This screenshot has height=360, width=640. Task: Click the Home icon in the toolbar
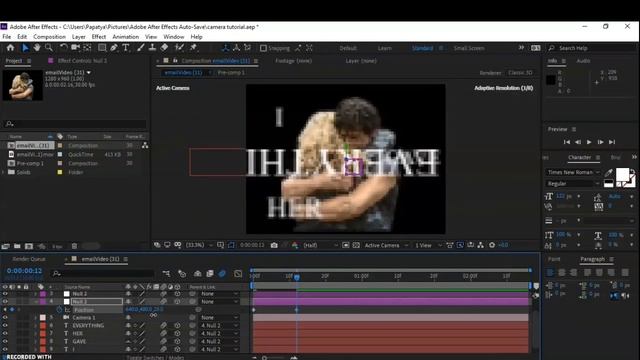(x=10, y=48)
